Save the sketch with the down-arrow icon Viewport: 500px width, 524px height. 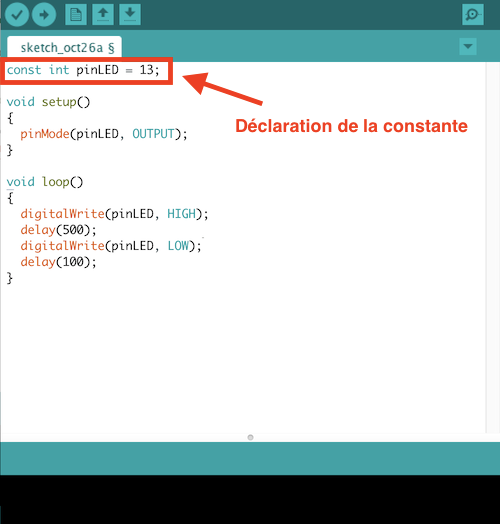pos(130,14)
